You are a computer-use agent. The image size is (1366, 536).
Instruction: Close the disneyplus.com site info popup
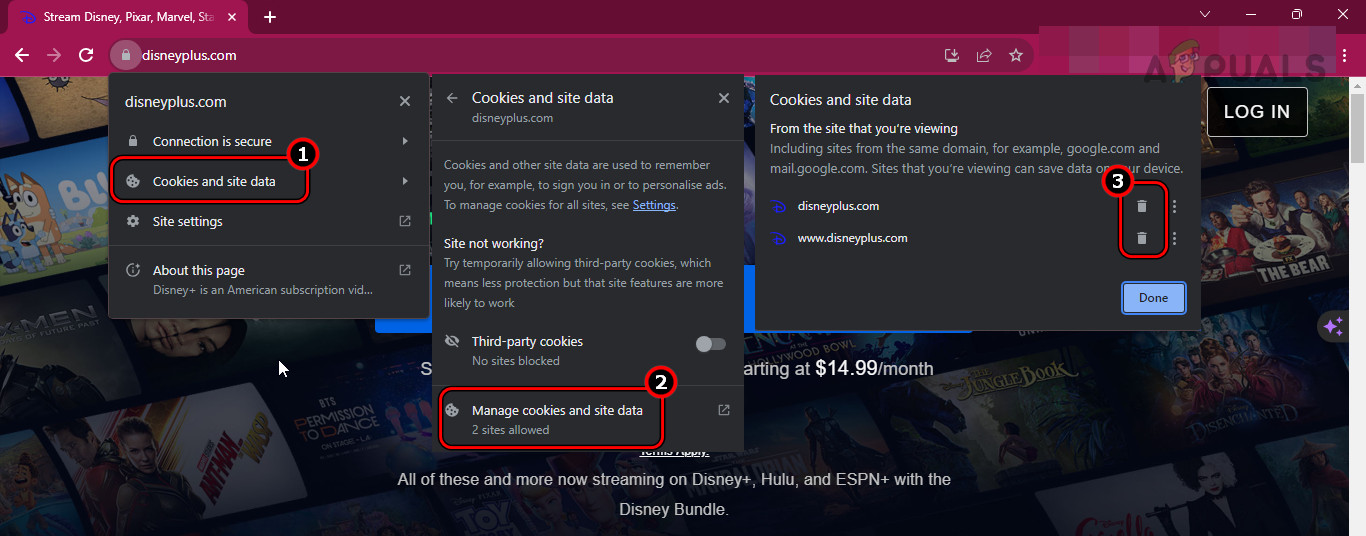(405, 101)
